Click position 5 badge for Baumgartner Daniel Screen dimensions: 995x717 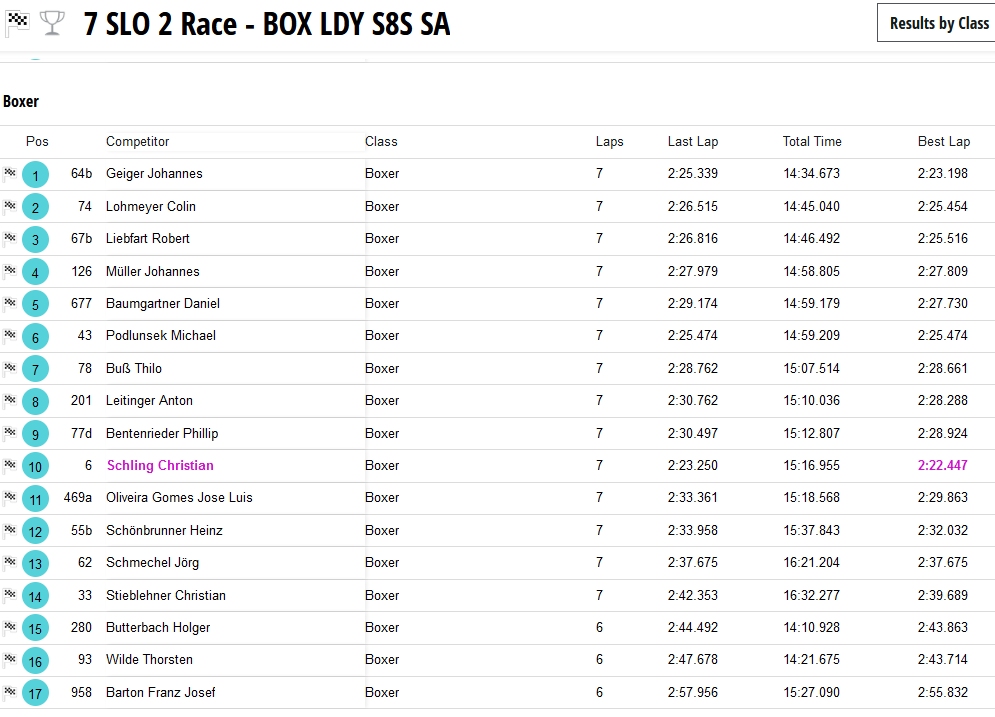[x=35, y=304]
